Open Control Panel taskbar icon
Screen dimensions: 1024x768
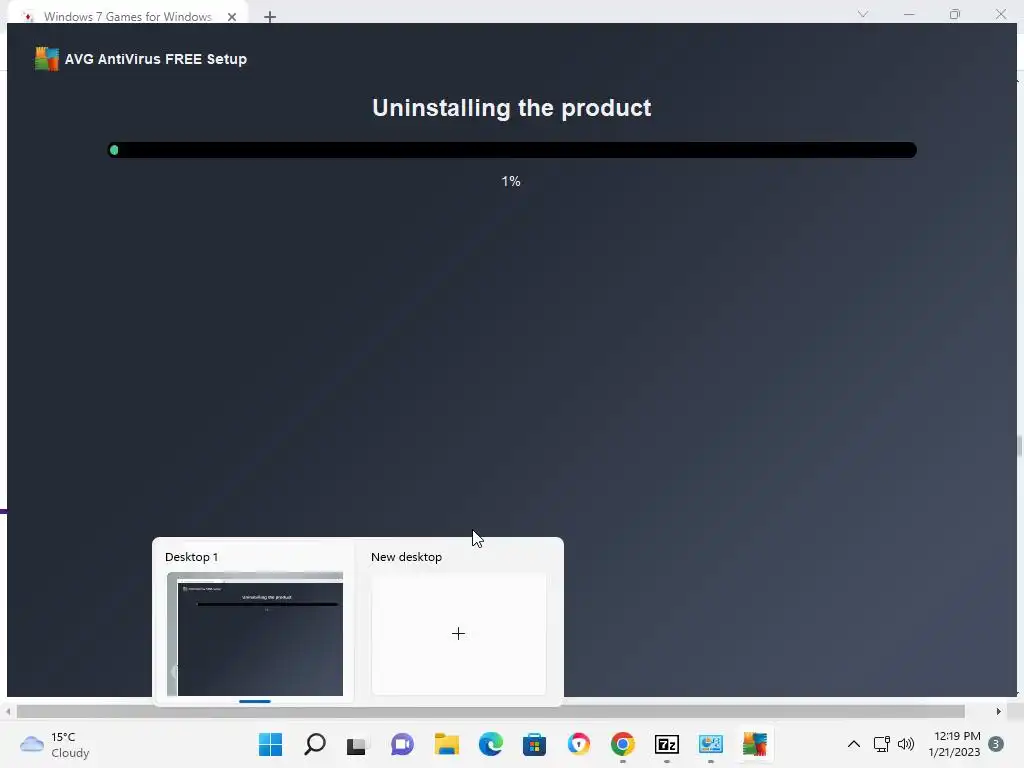[711, 744]
